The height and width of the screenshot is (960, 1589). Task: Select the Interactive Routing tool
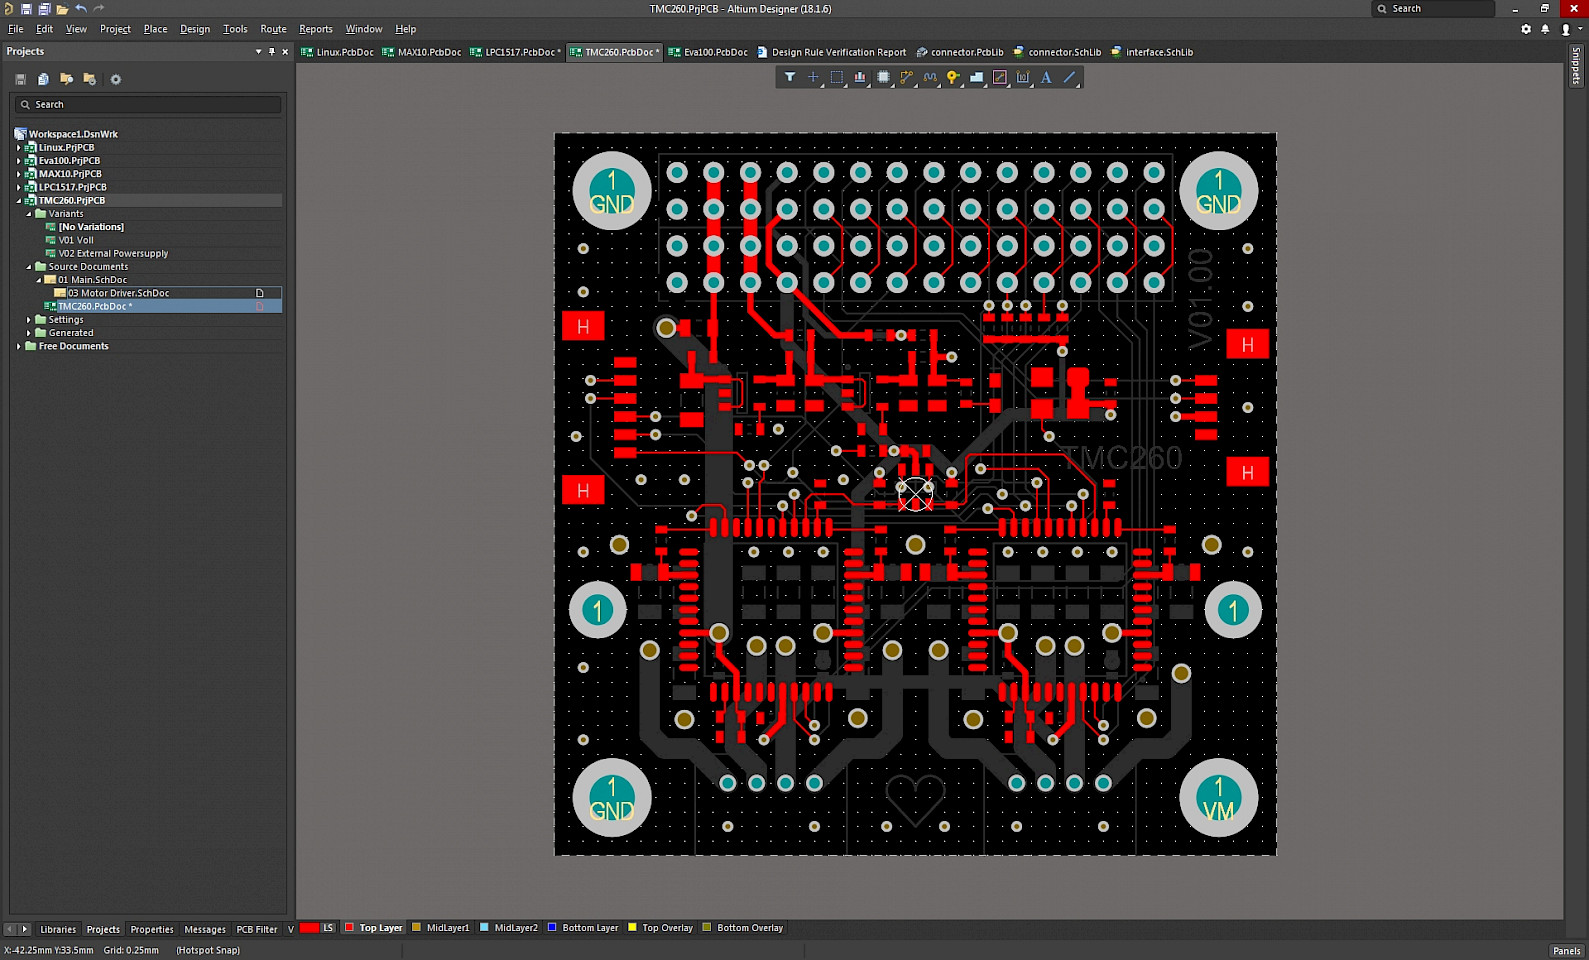[x=907, y=77]
